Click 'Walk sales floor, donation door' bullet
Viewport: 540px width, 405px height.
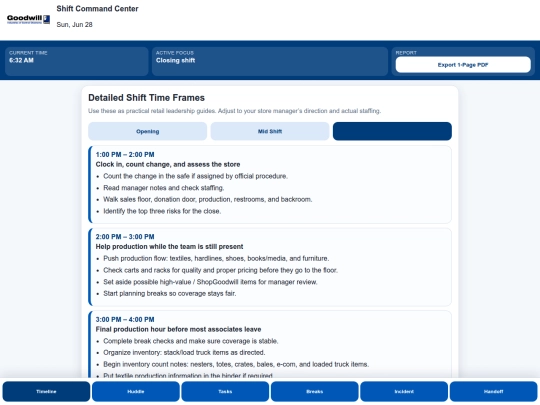pyautogui.click(x=208, y=199)
